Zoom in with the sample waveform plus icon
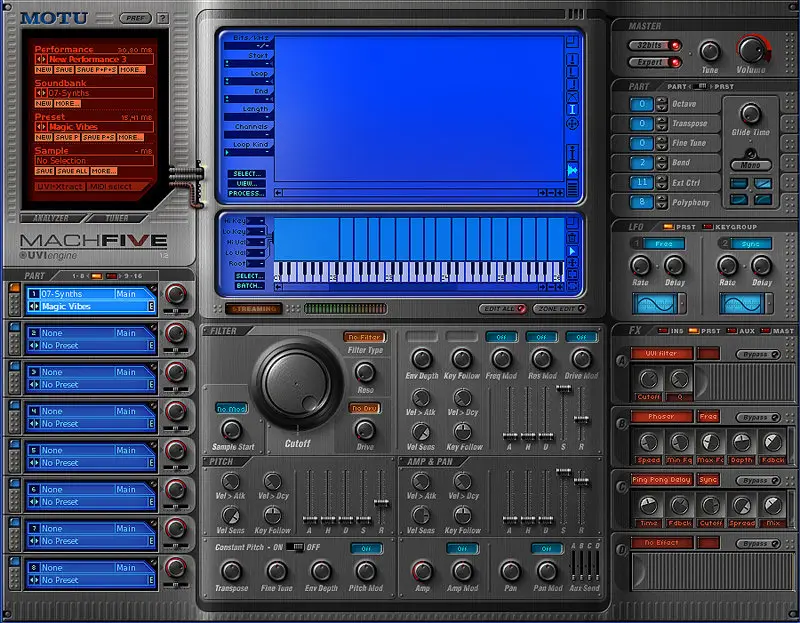Image resolution: width=800 pixels, height=623 pixels. click(560, 193)
